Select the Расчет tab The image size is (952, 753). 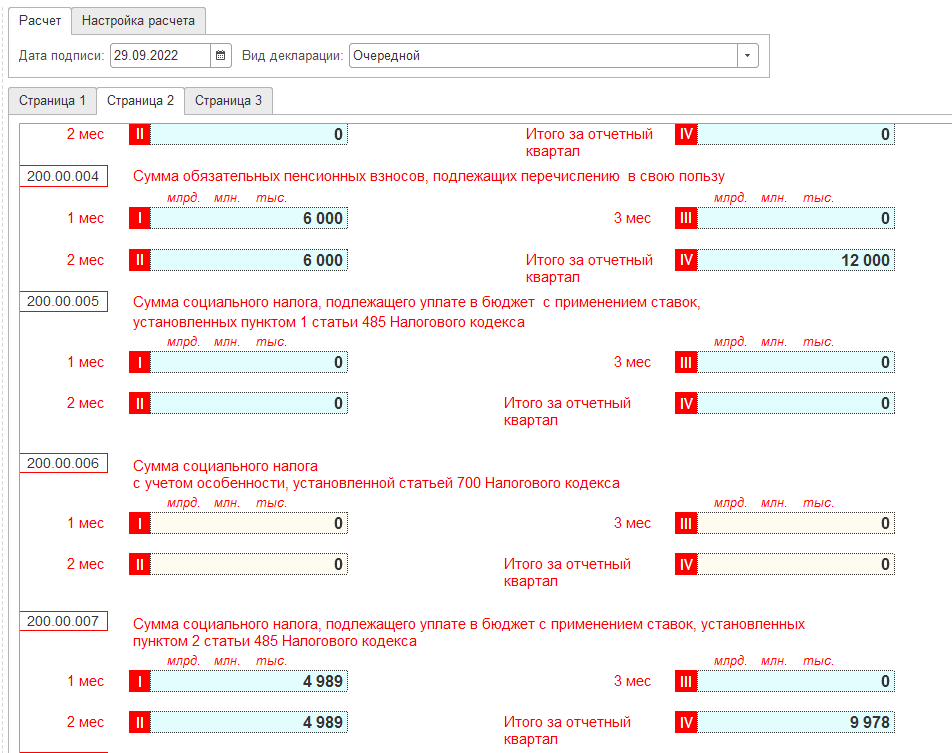coord(40,20)
